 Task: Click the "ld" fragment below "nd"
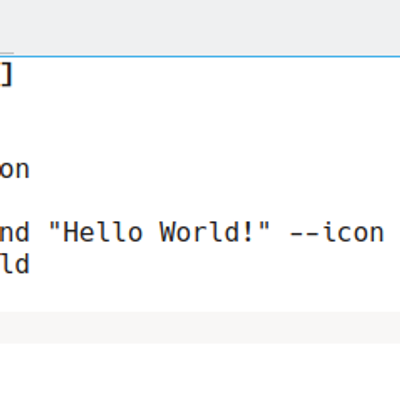(15, 264)
